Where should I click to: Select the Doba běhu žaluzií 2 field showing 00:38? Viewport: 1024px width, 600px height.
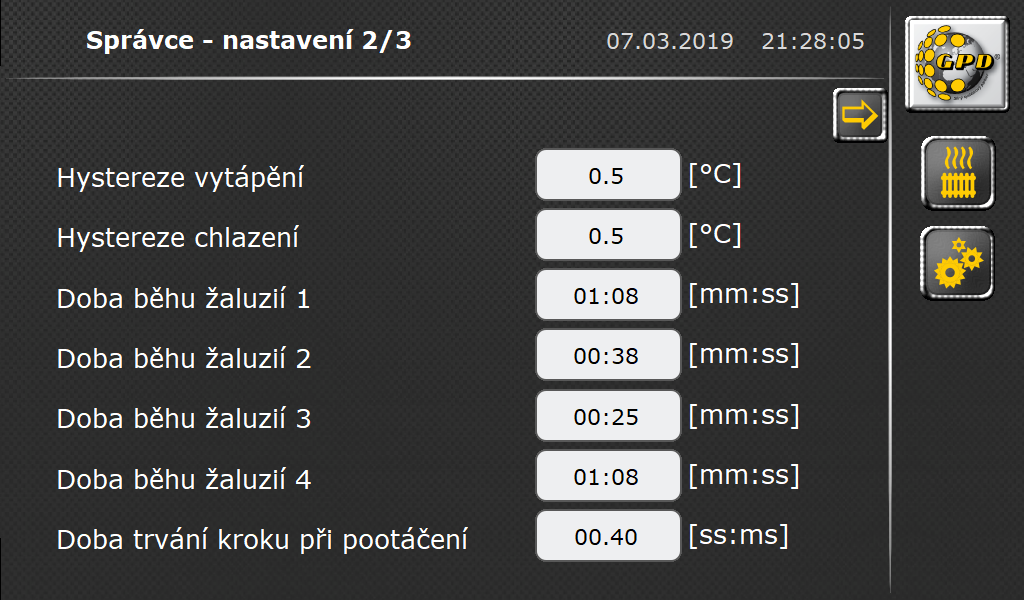pyautogui.click(x=608, y=355)
